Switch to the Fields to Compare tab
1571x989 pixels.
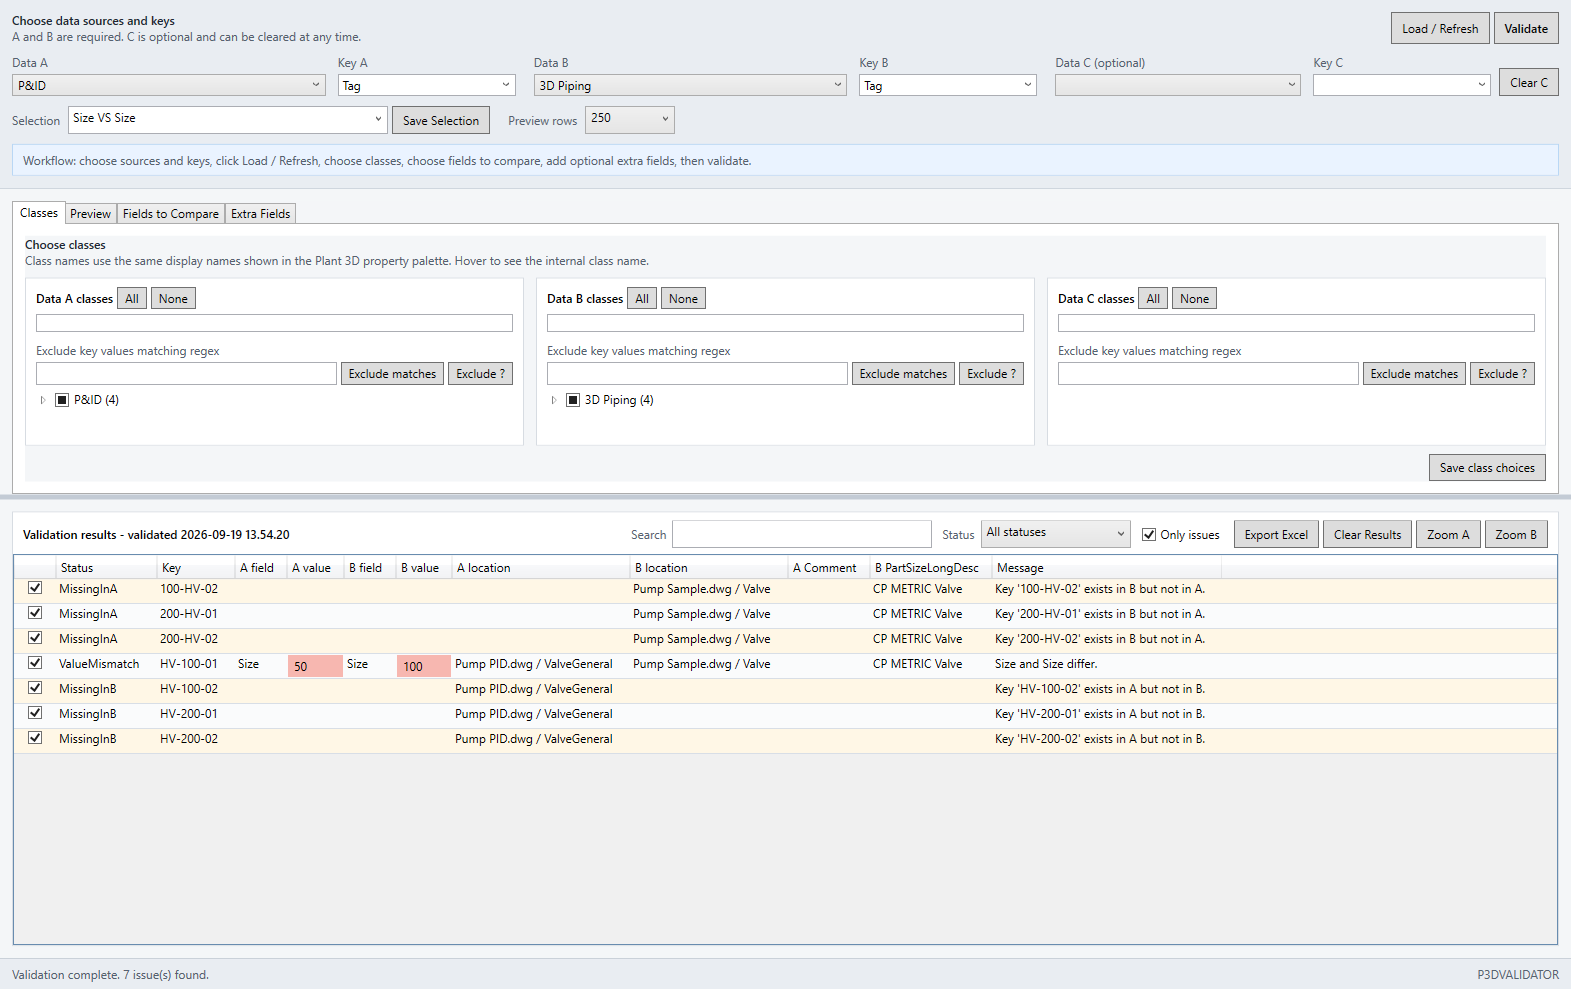pos(171,214)
